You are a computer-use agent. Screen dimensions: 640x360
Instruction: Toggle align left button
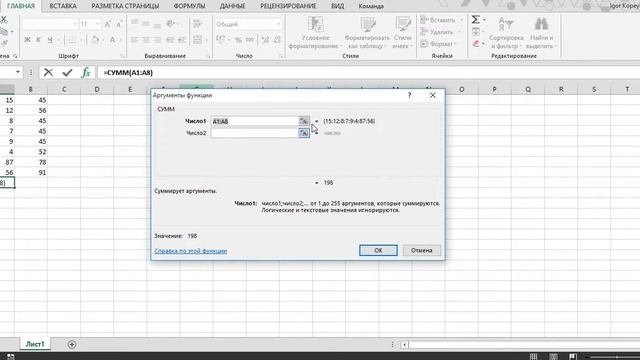(x=134, y=40)
